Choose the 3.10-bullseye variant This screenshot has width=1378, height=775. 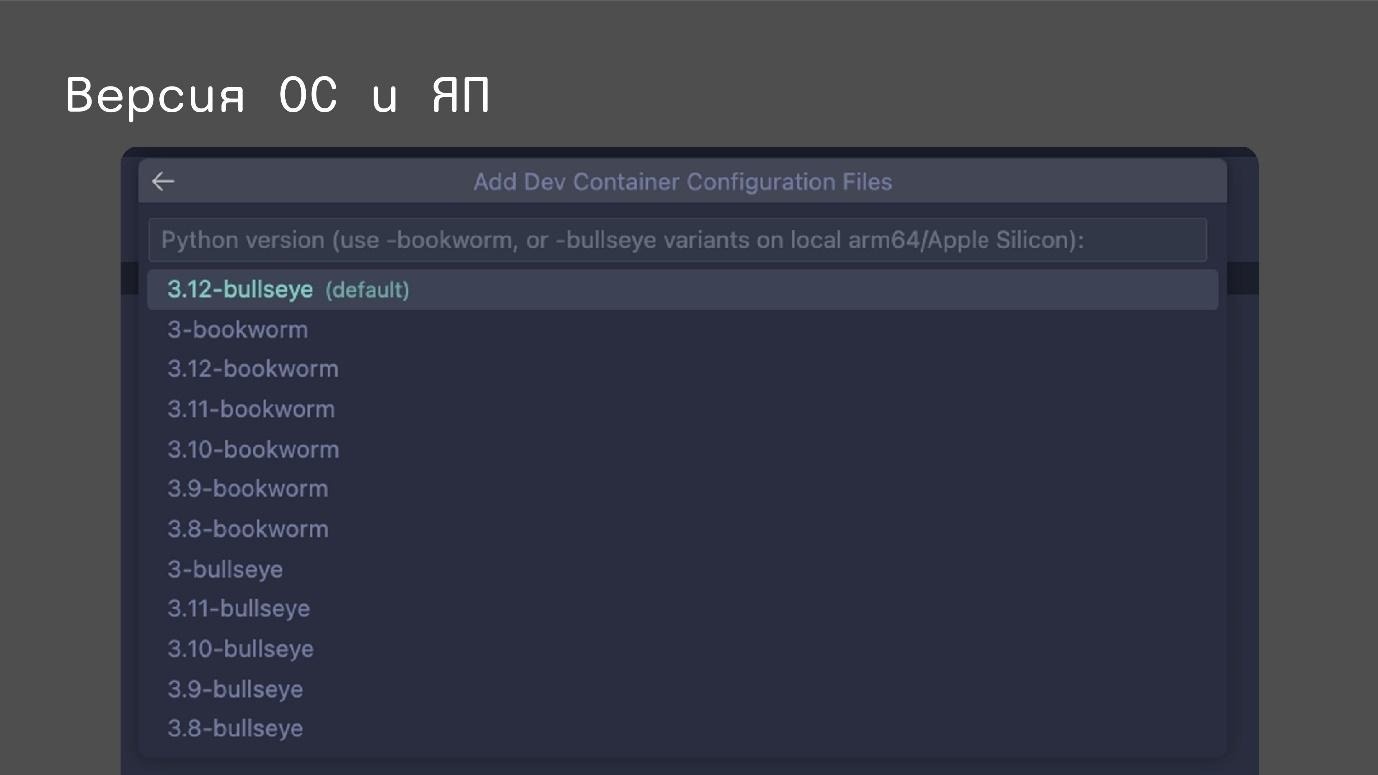click(x=240, y=648)
